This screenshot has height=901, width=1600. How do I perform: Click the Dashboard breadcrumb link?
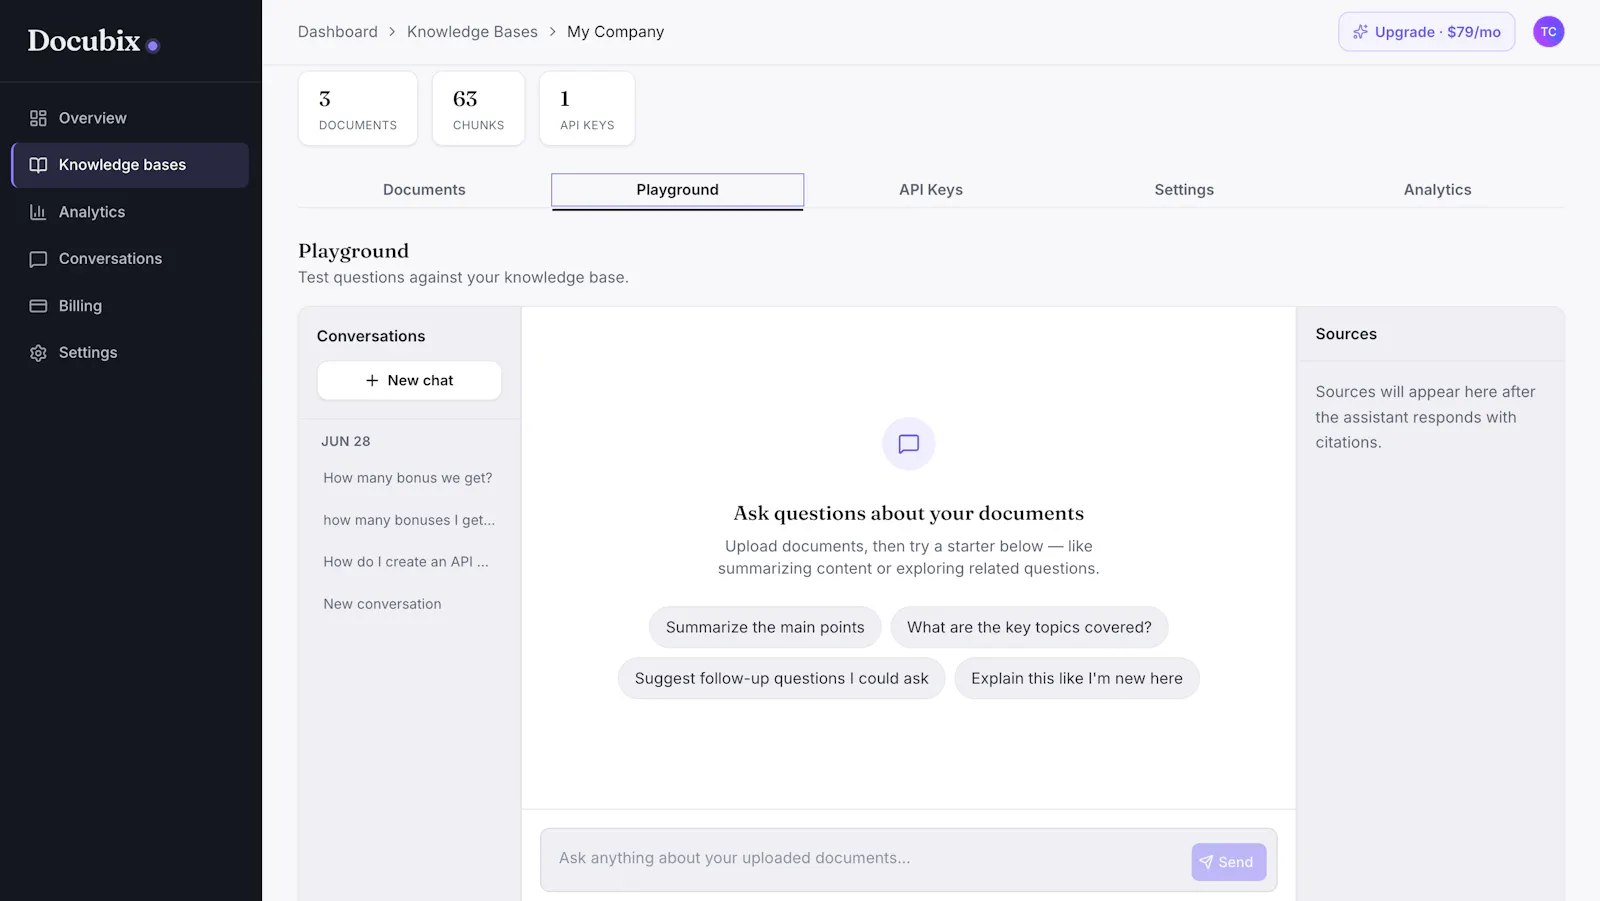pyautogui.click(x=338, y=32)
